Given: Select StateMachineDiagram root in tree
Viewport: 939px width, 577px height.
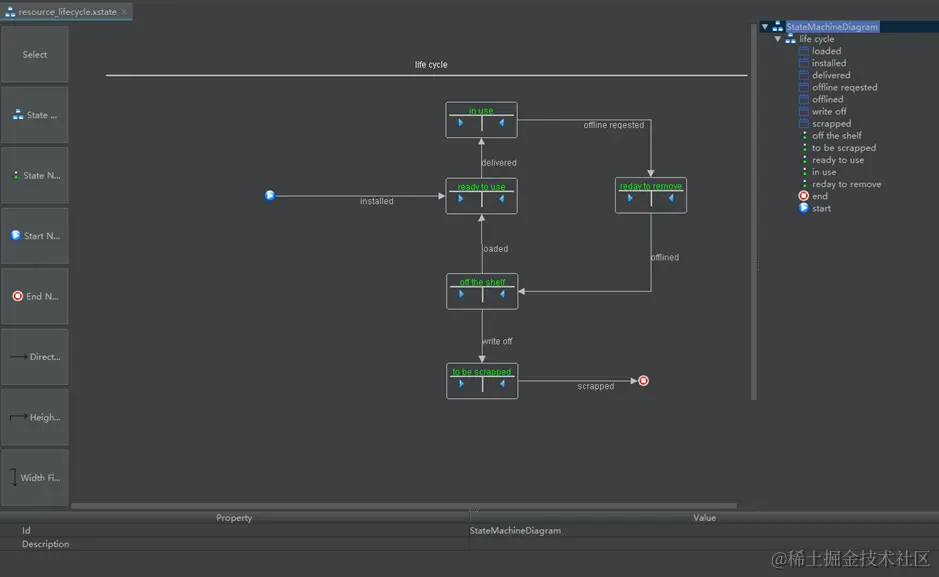Looking at the screenshot, I should point(832,26).
